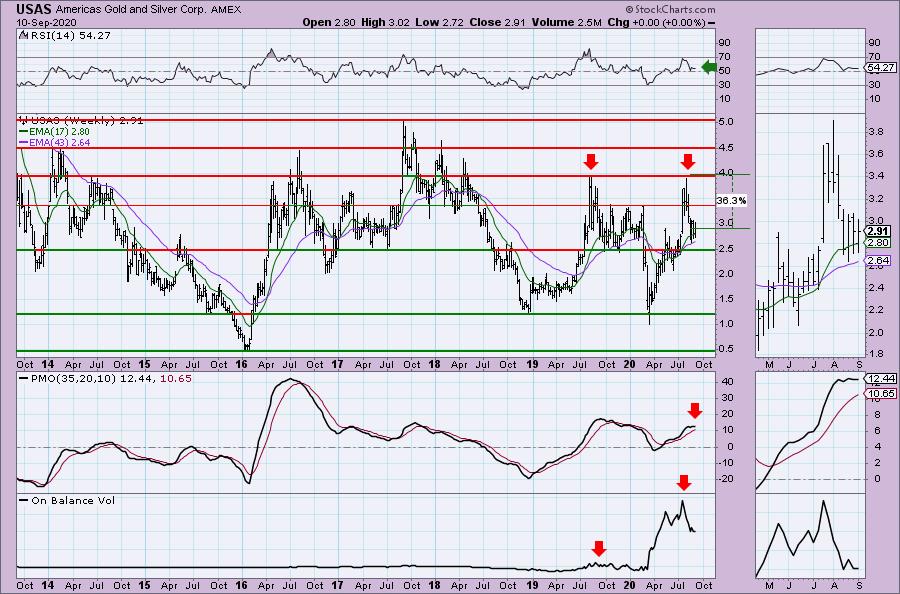Screen dimensions: 900x594
Task: Click the Low 2.72 value
Action: pyautogui.click(x=440, y=22)
